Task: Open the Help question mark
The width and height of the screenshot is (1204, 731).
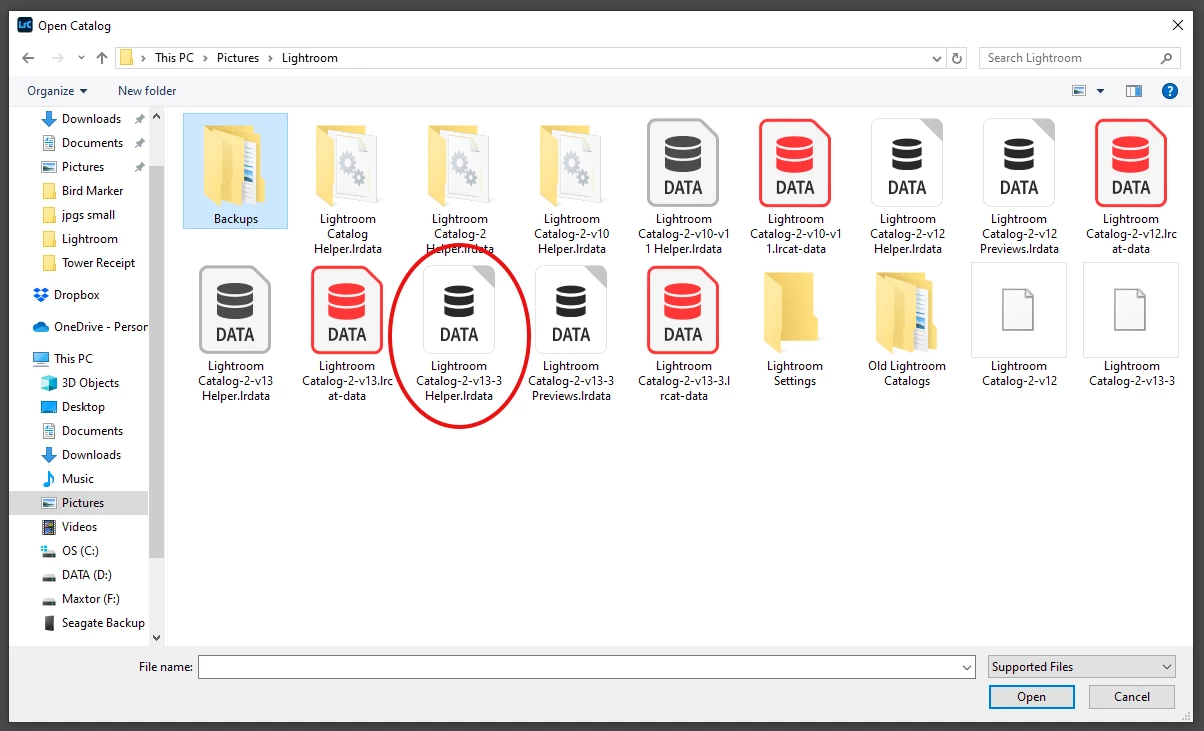Action: click(x=1169, y=91)
